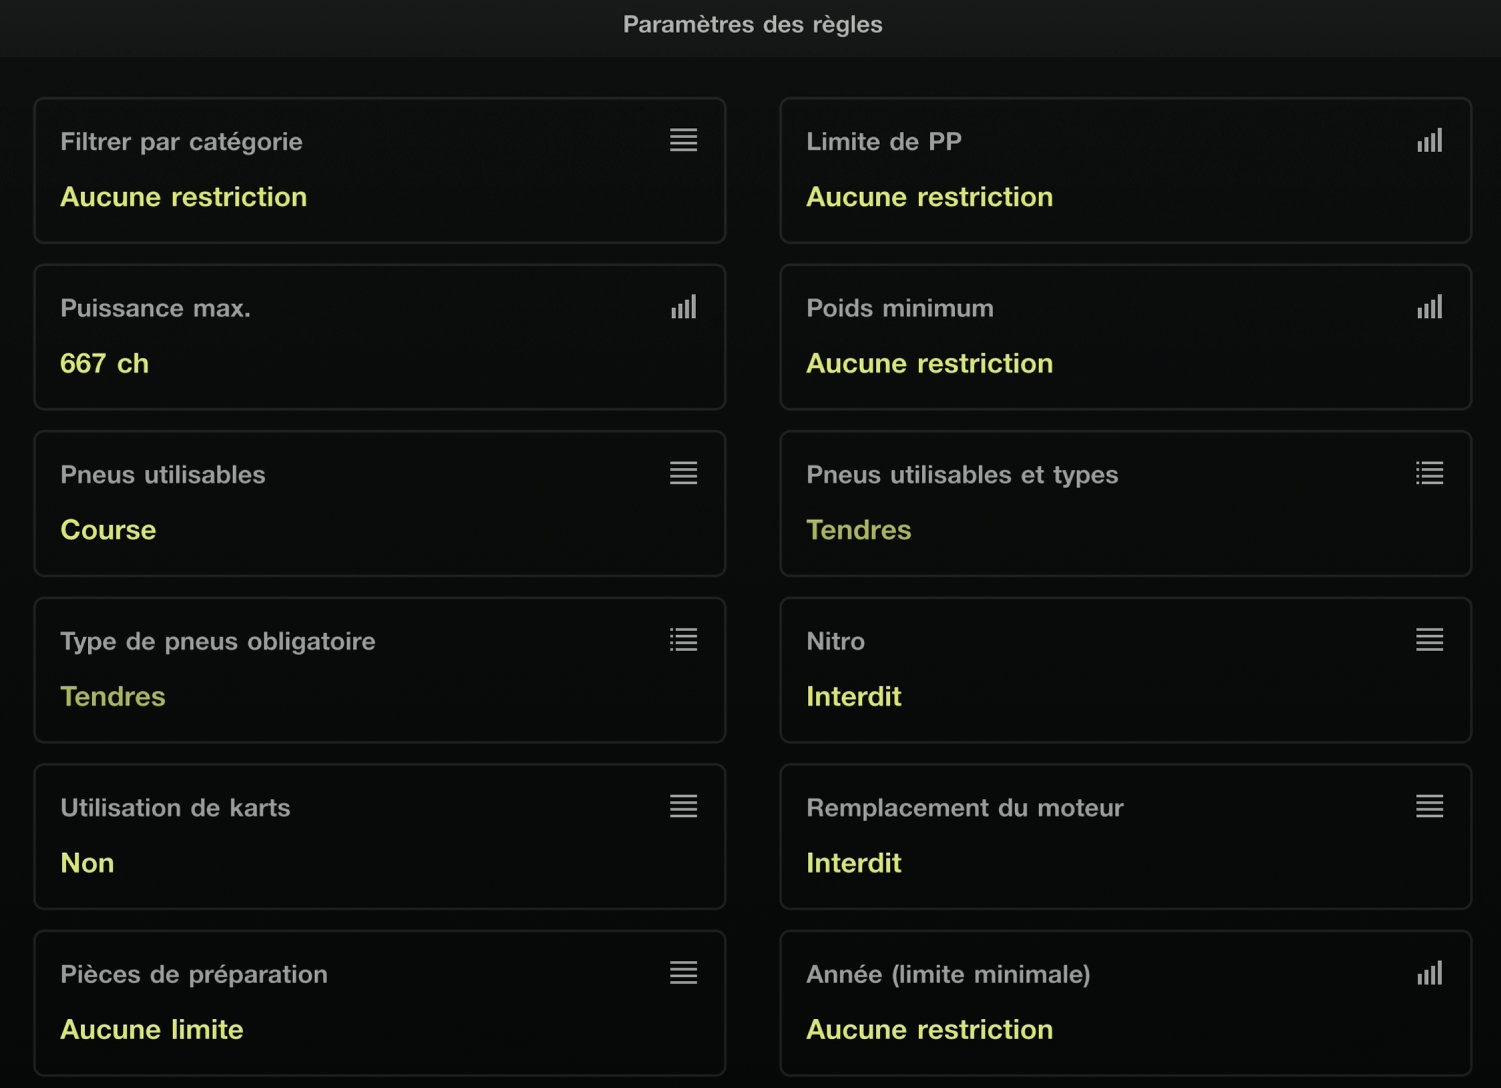The image size is (1501, 1088).
Task: Click list icon on Remplacement du moteur
Action: click(1430, 806)
